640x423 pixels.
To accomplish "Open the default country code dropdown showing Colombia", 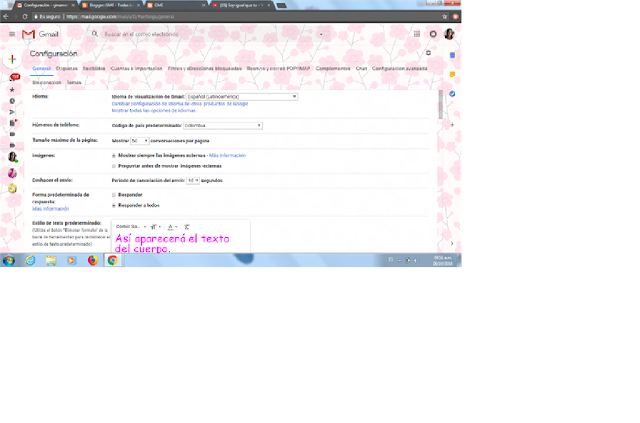I will coord(223,125).
